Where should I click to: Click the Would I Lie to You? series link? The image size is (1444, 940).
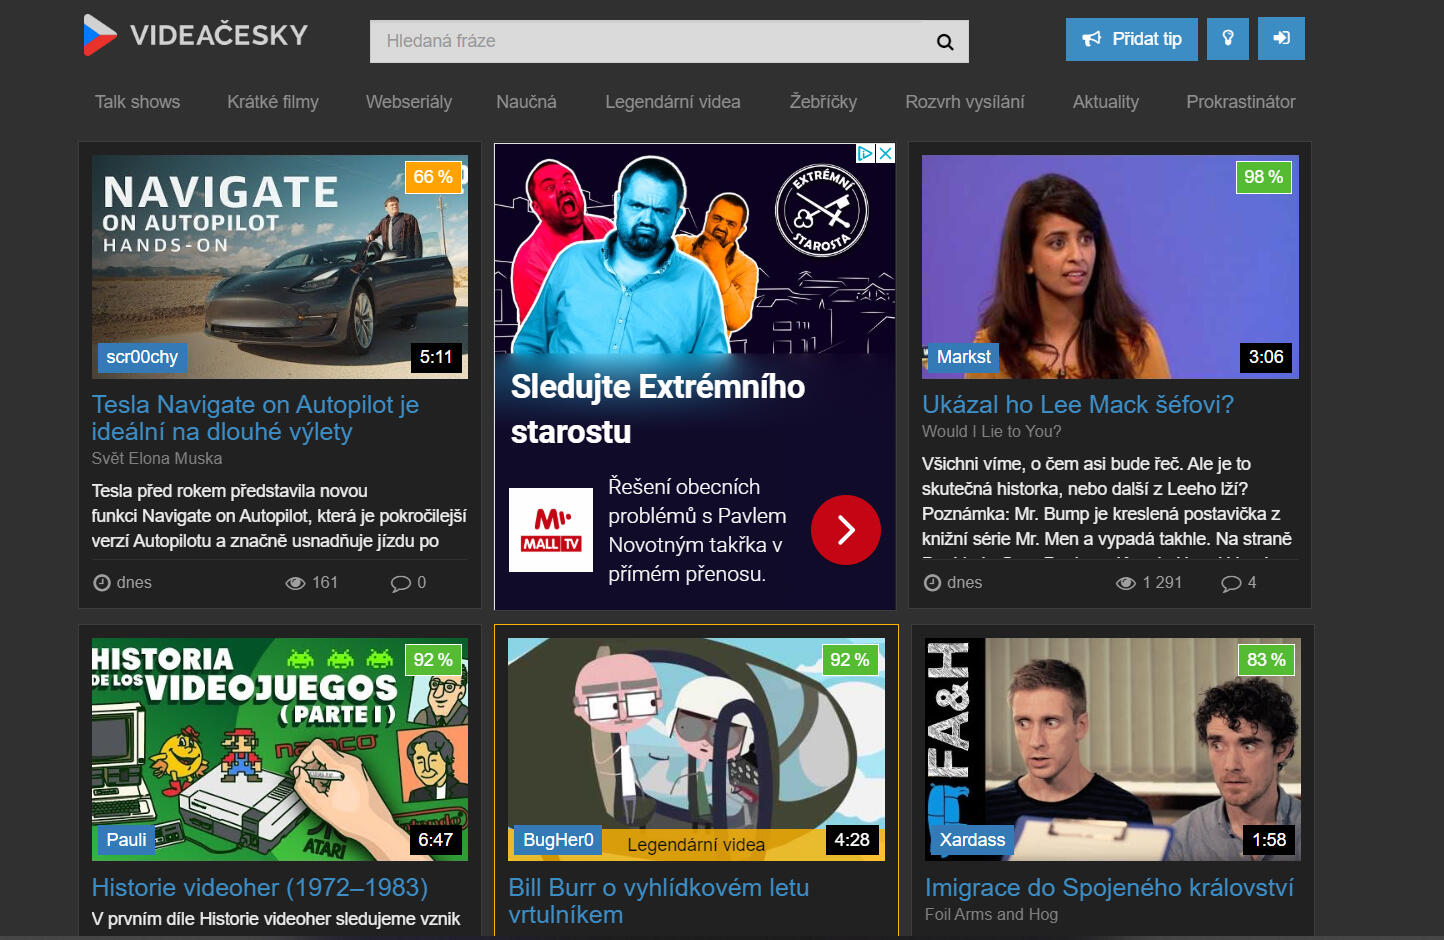click(991, 432)
